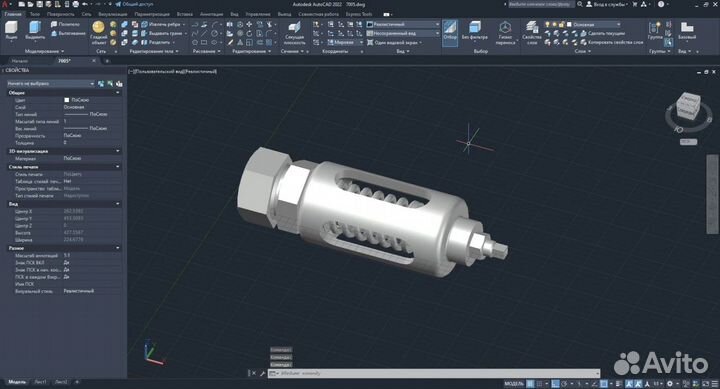The width and height of the screenshot is (720, 389).
Task: Click the Move tool in Editing panel
Action: (x=249, y=24)
